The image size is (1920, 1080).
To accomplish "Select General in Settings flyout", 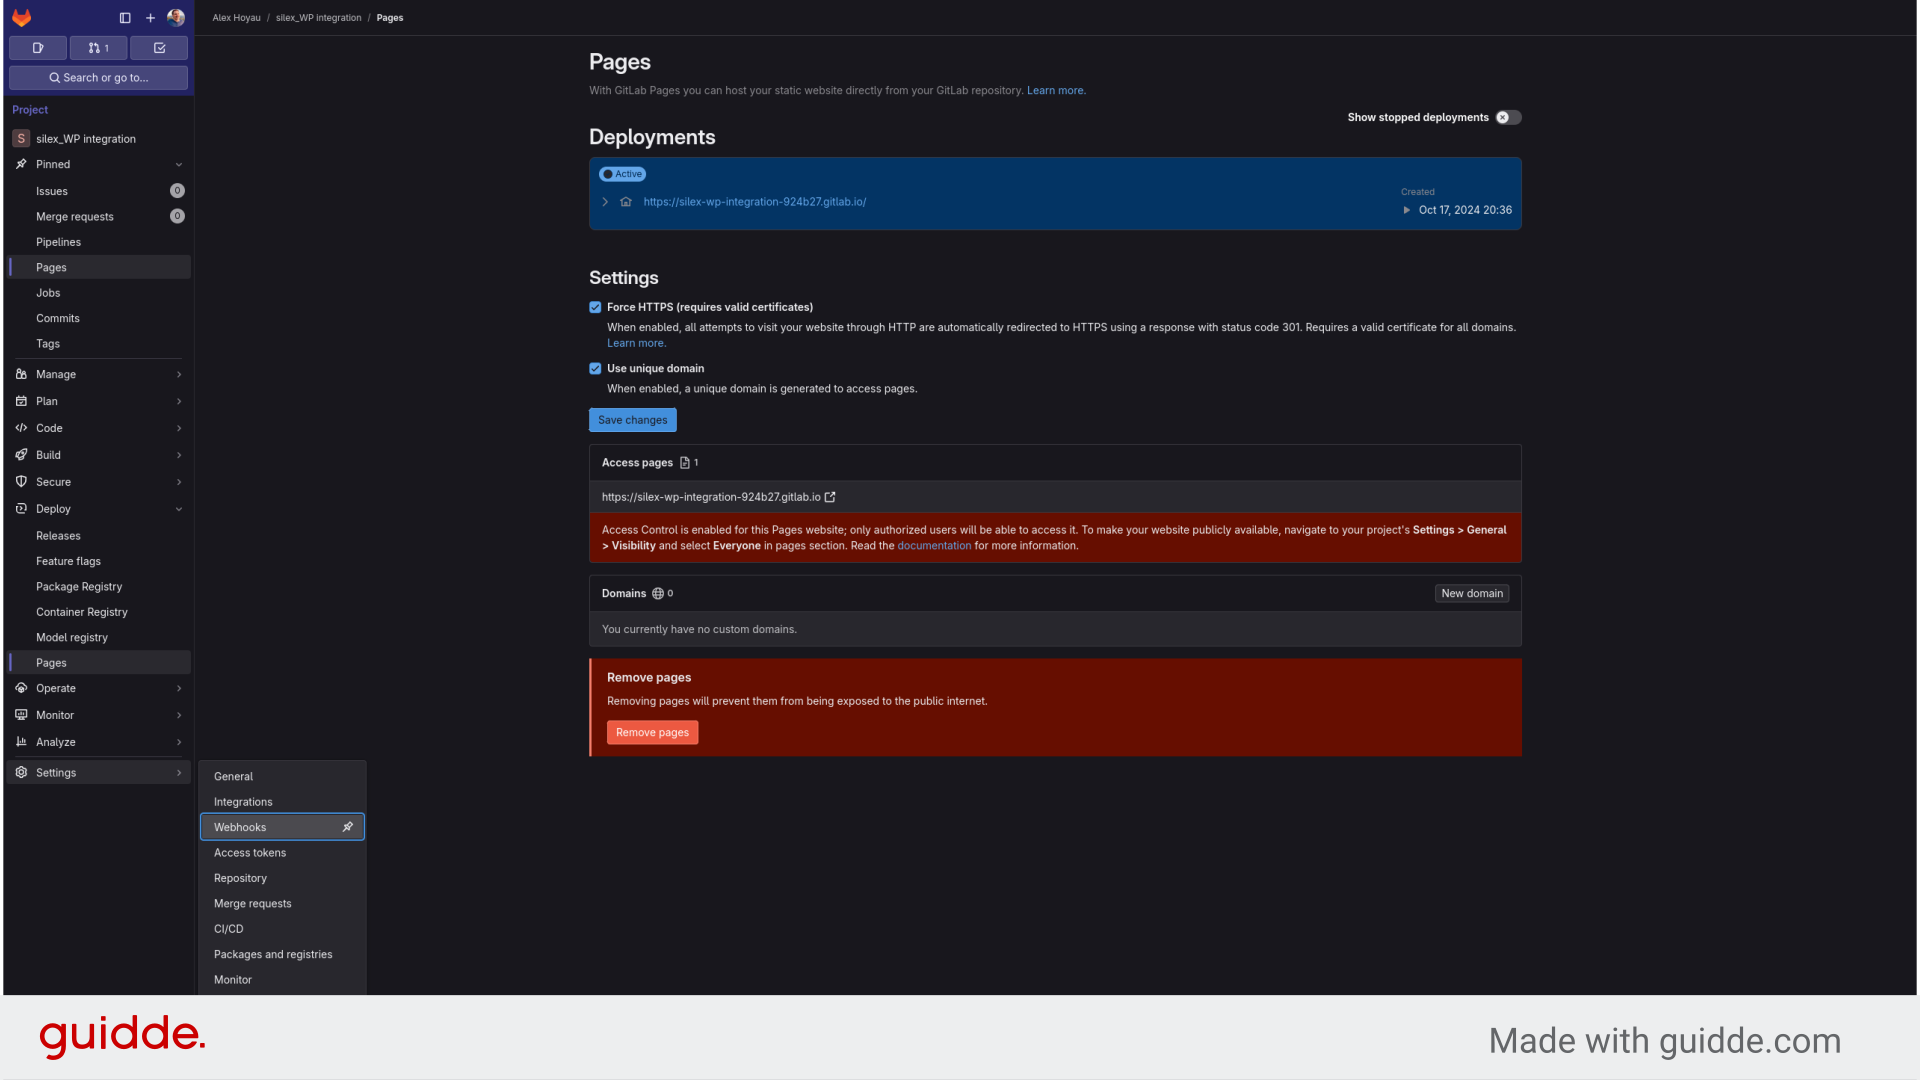I will (282, 777).
